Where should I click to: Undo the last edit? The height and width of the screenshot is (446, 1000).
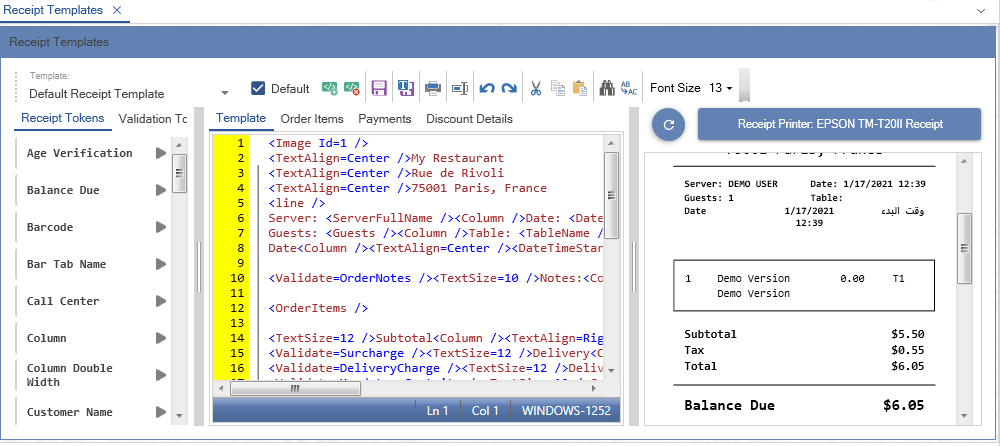487,88
